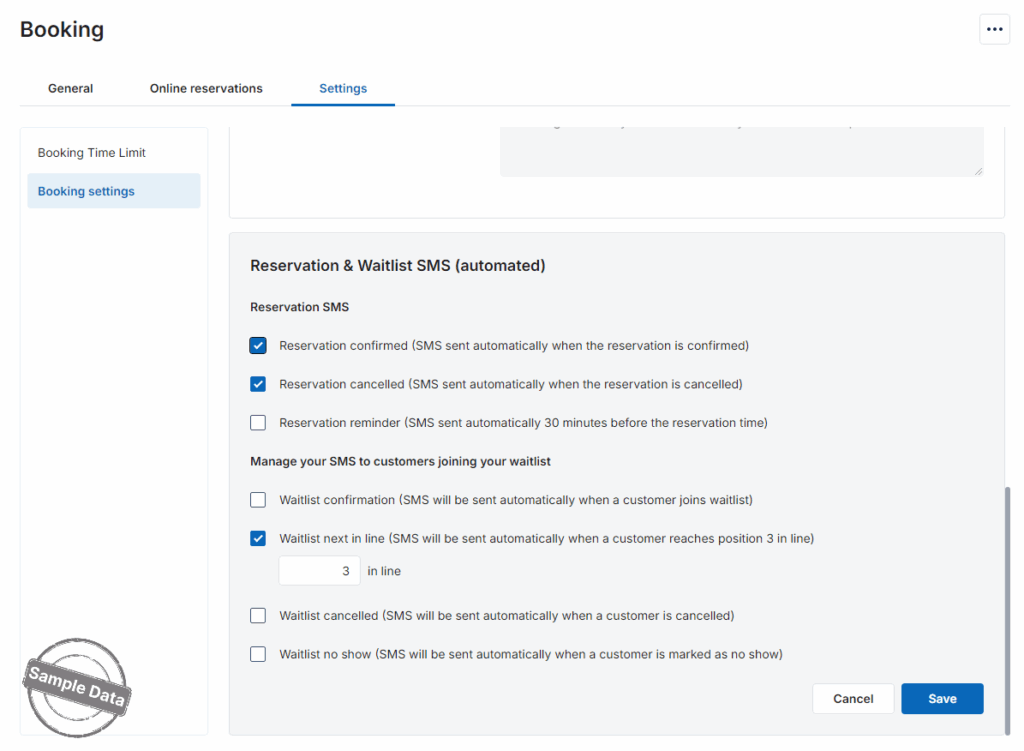Uncheck the Reservation confirmed SMS checkbox
The image size is (1024, 751).
coord(258,346)
